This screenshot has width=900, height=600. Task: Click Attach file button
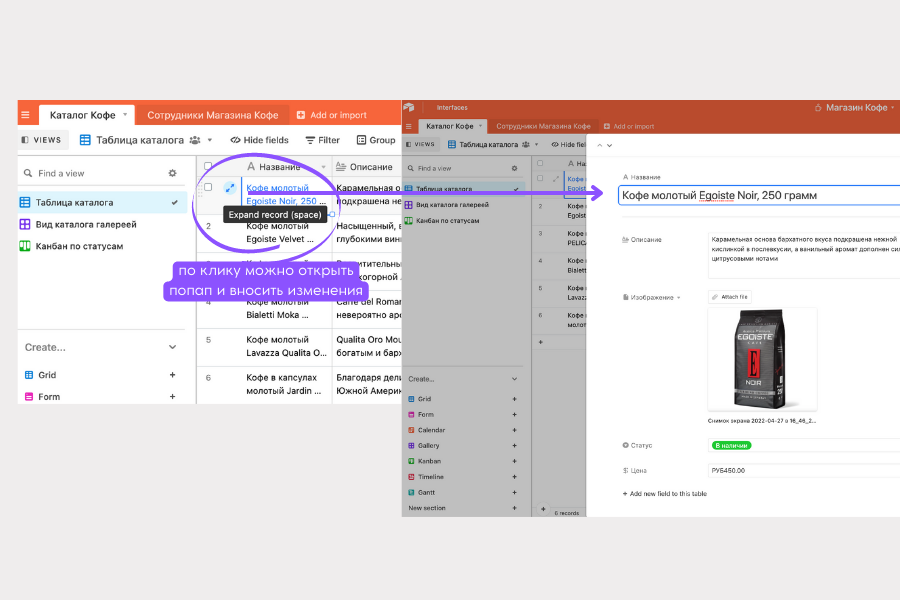coord(730,297)
